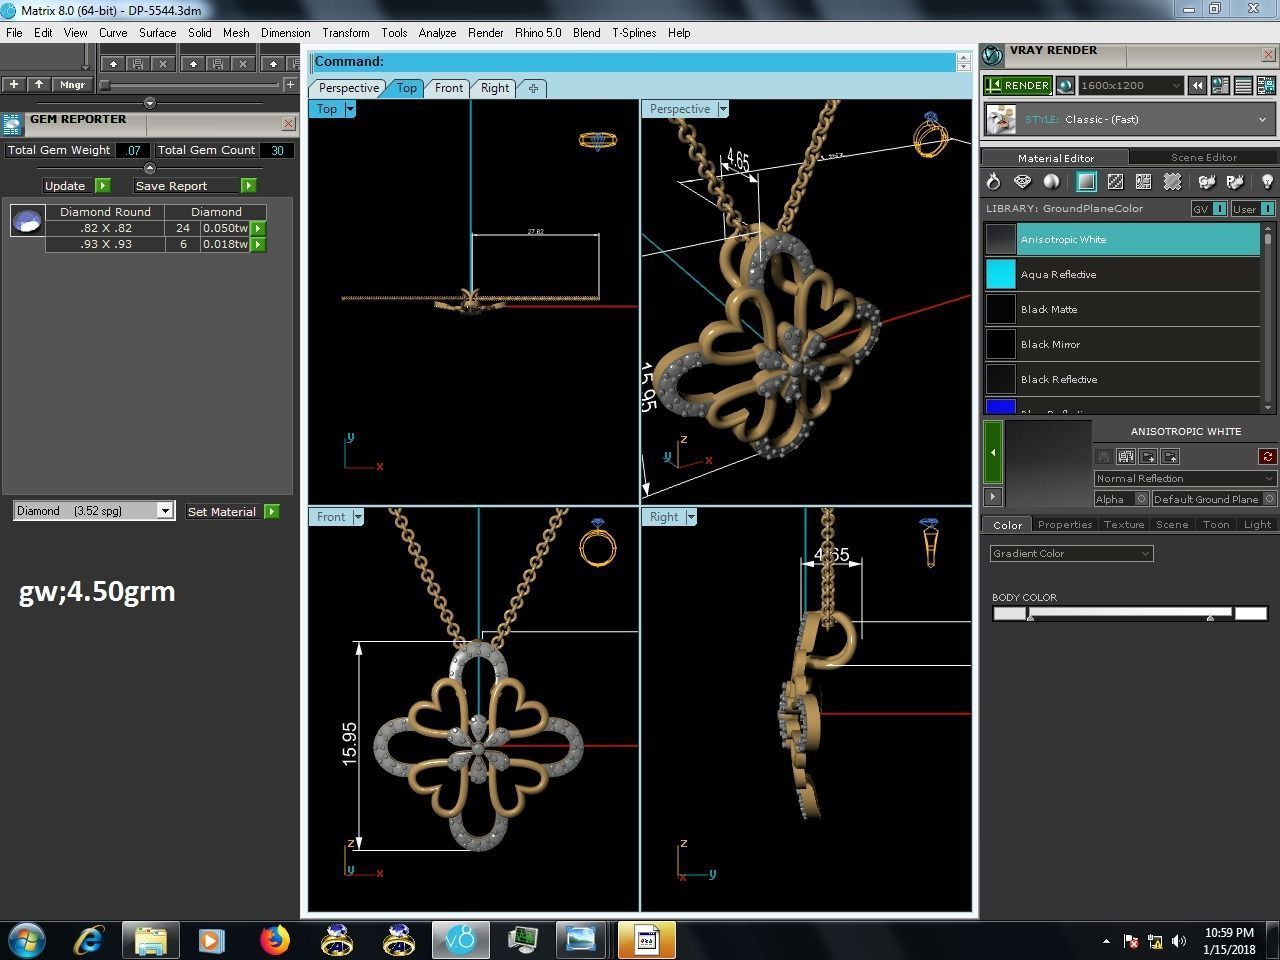Click the green arrow for 0.050tw row

pos(258,228)
